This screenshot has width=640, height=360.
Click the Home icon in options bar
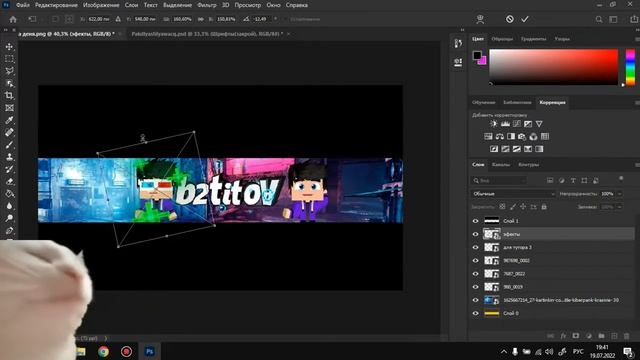pyautogui.click(x=13, y=19)
